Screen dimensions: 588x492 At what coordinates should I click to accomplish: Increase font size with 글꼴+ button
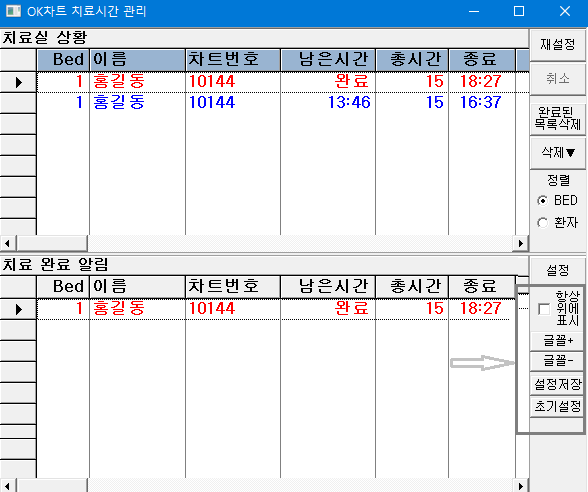pyautogui.click(x=557, y=340)
